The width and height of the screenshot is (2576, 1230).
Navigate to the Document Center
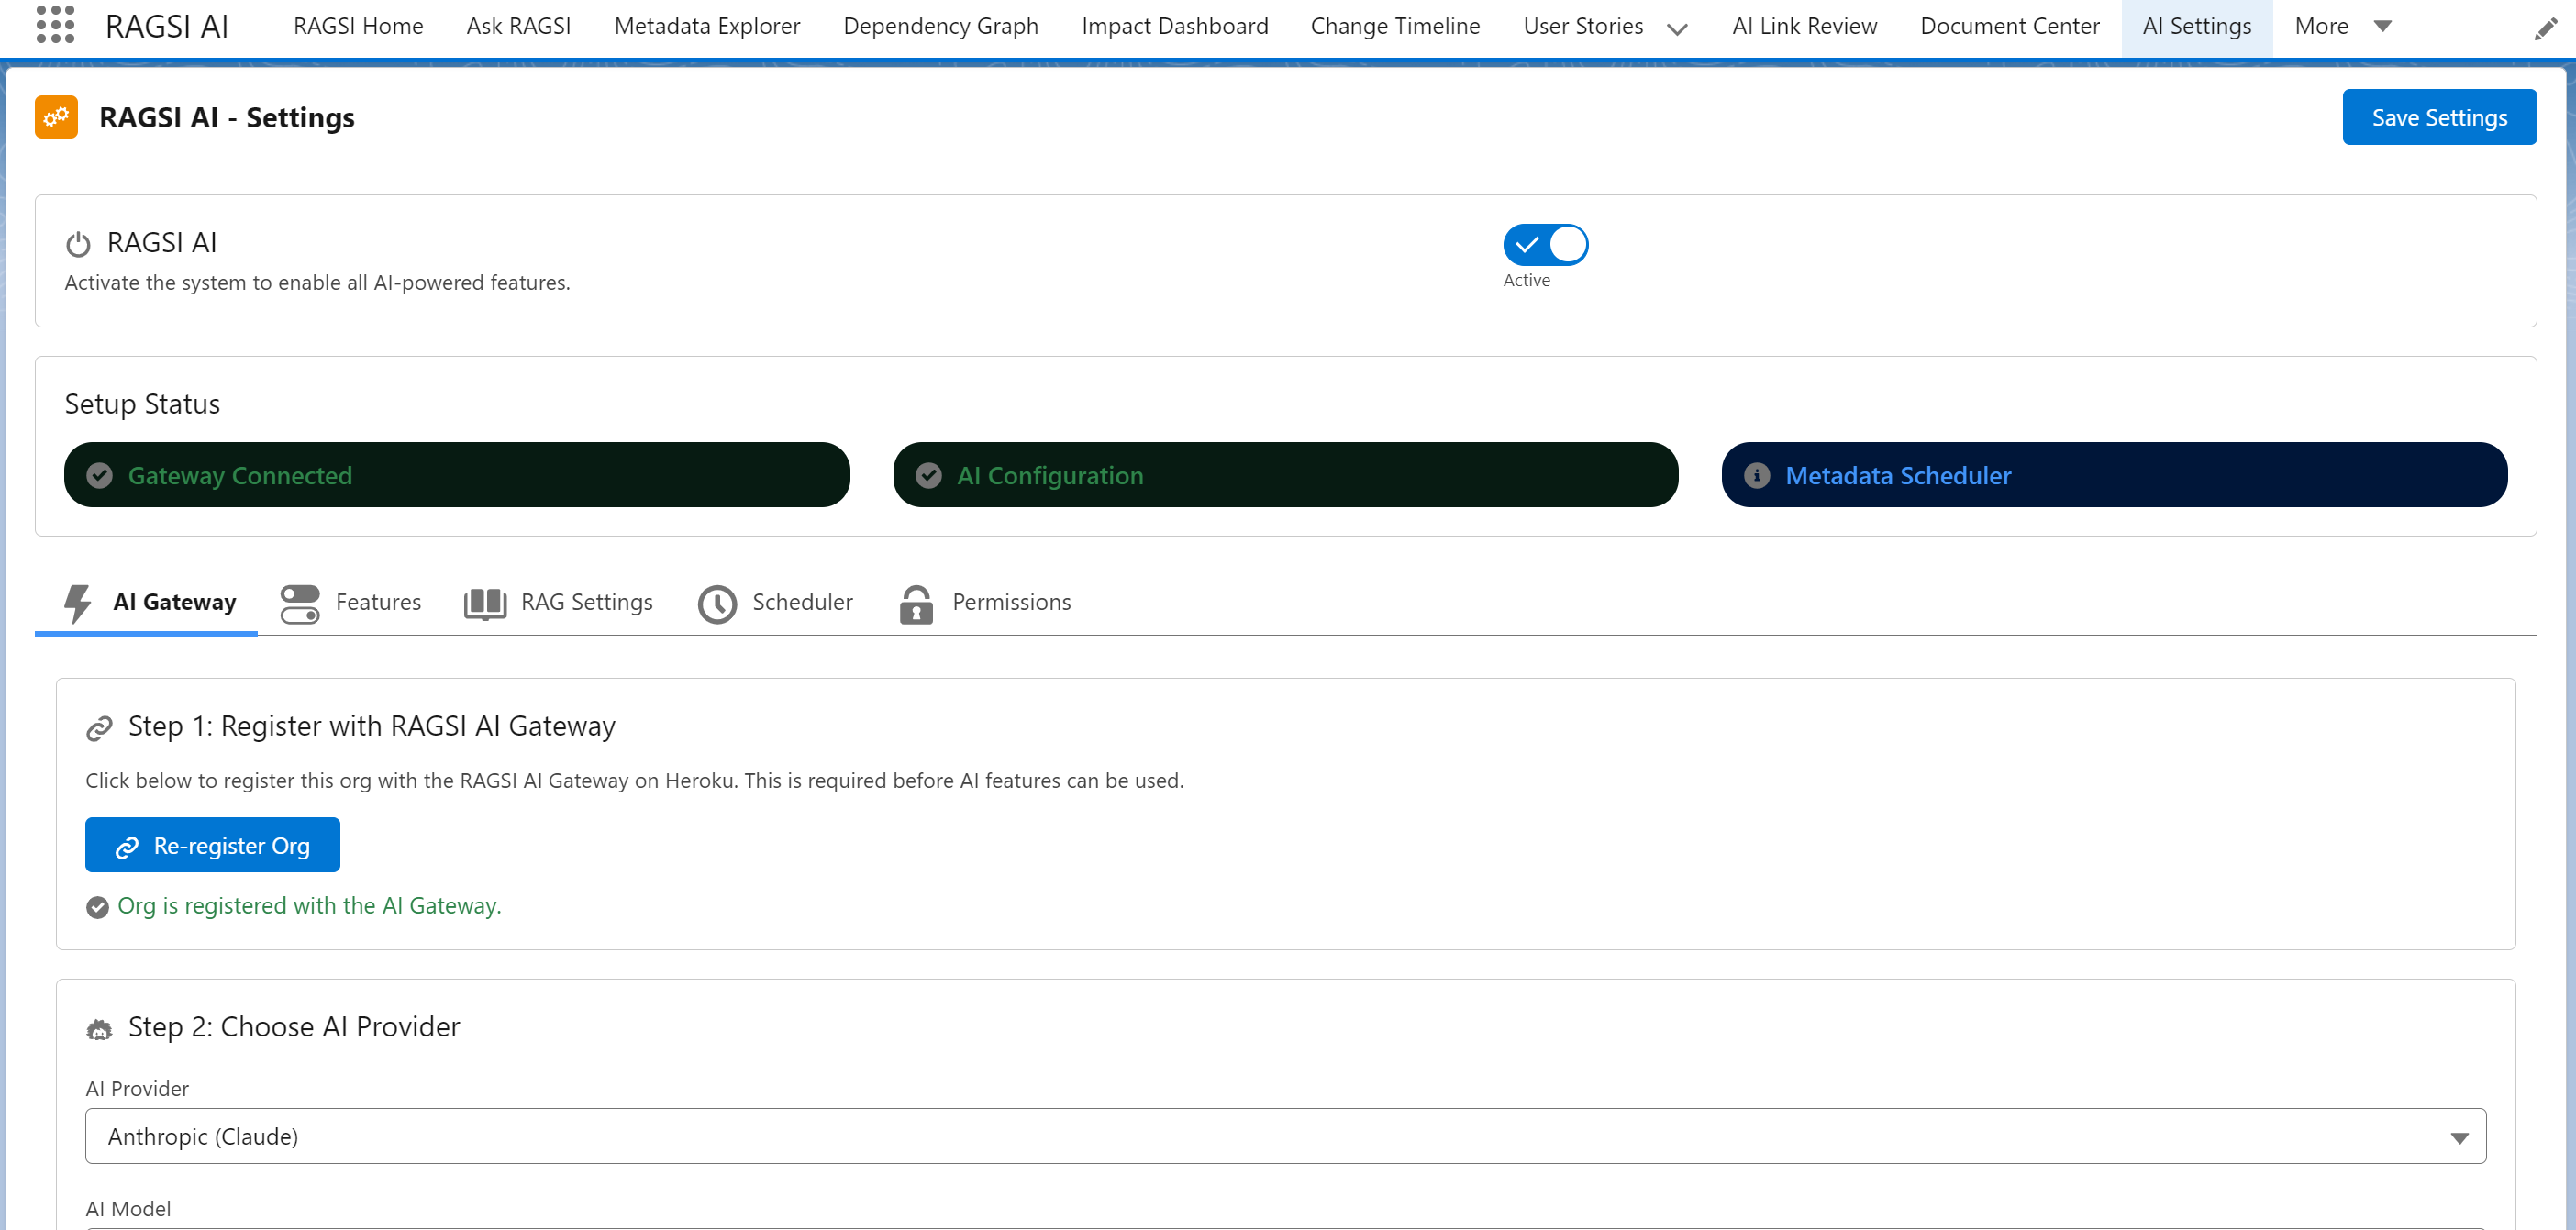click(x=2009, y=26)
